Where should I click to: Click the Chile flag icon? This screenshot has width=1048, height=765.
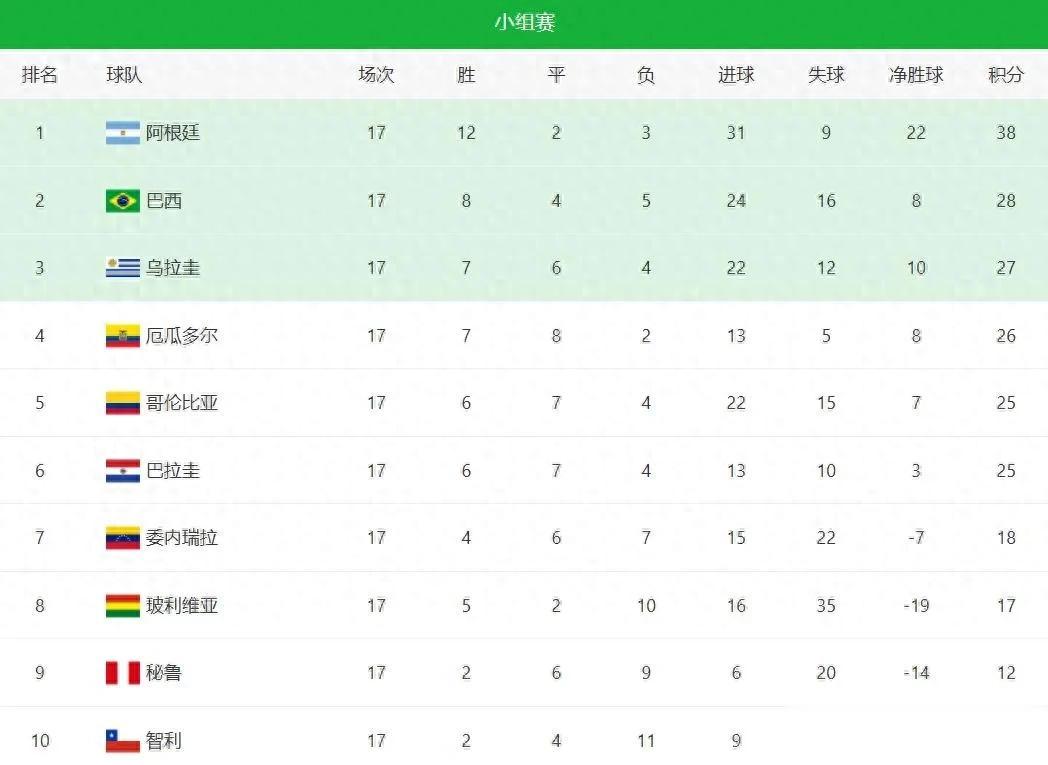123,741
